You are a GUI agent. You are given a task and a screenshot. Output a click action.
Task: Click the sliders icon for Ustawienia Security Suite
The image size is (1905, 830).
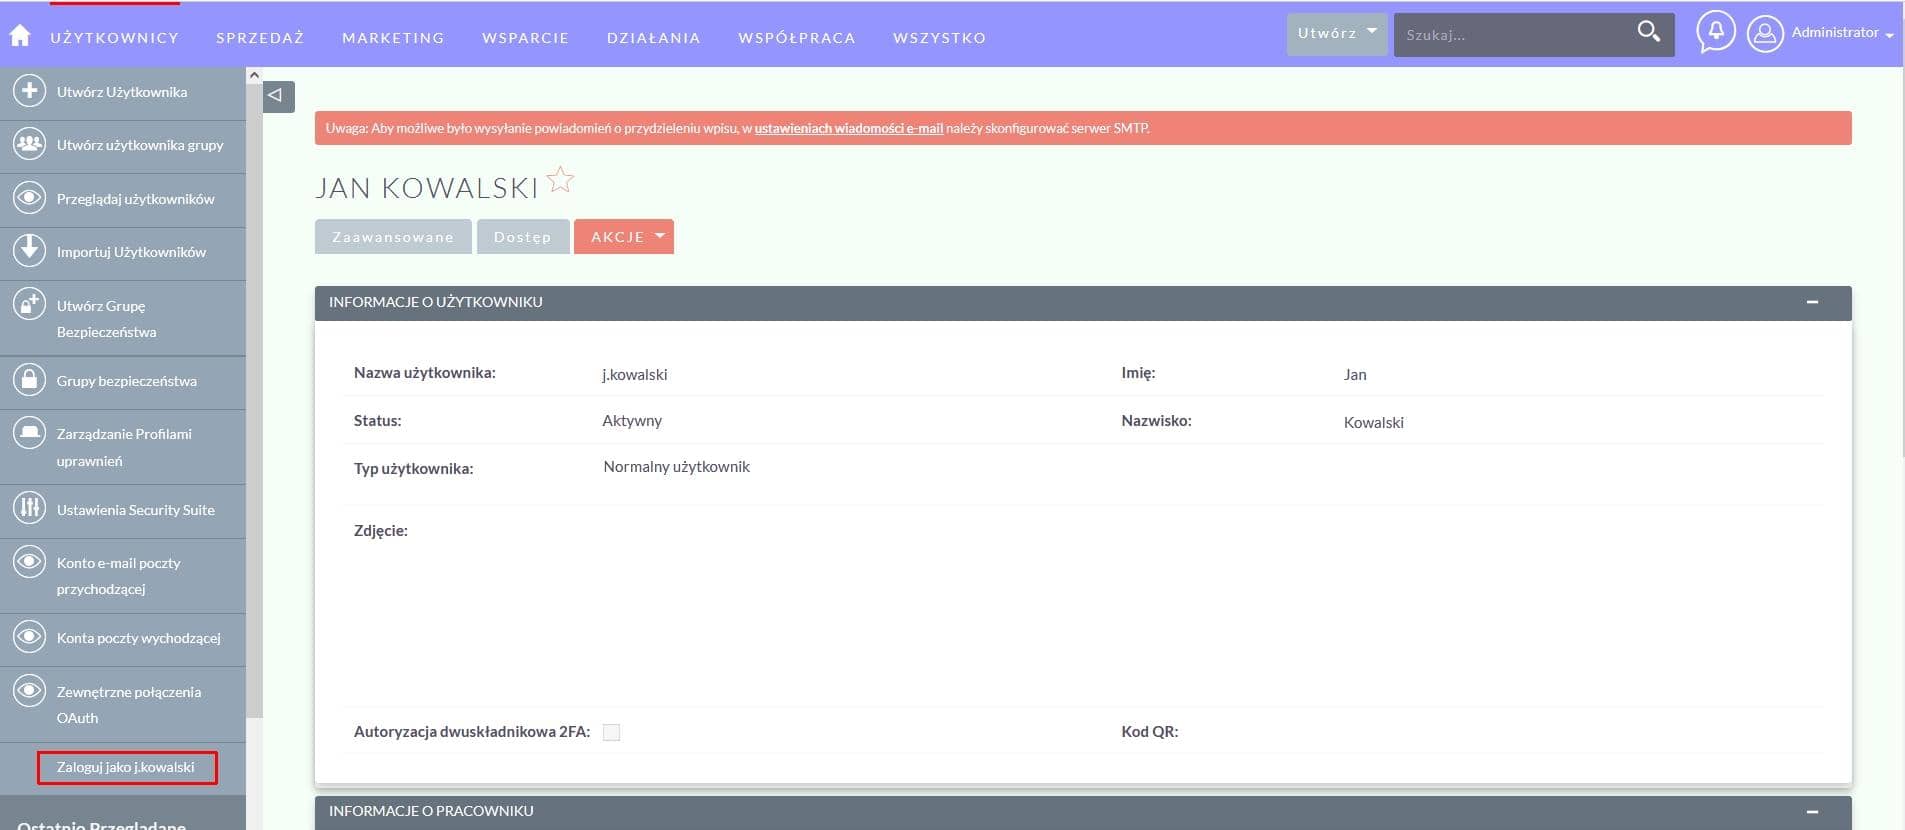click(x=30, y=508)
